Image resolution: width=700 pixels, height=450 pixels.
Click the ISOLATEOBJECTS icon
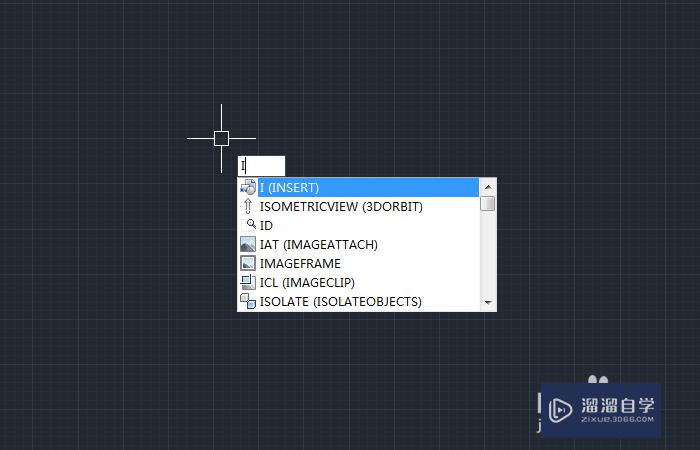(248, 301)
